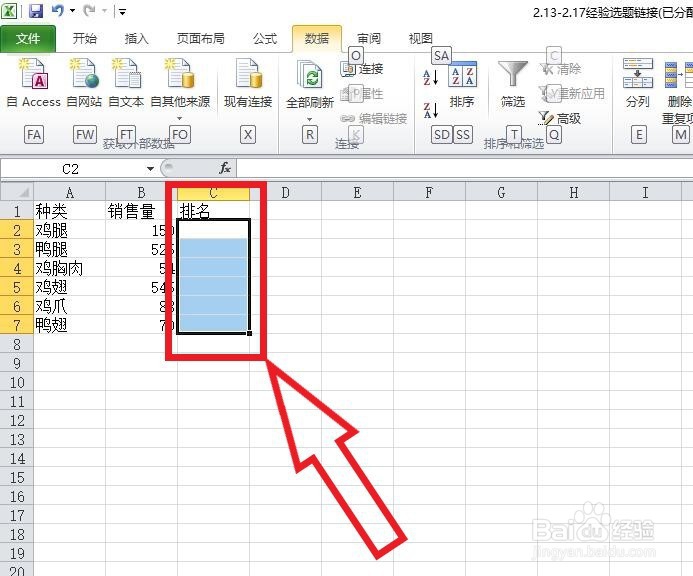Select row 8 header

click(x=17, y=344)
